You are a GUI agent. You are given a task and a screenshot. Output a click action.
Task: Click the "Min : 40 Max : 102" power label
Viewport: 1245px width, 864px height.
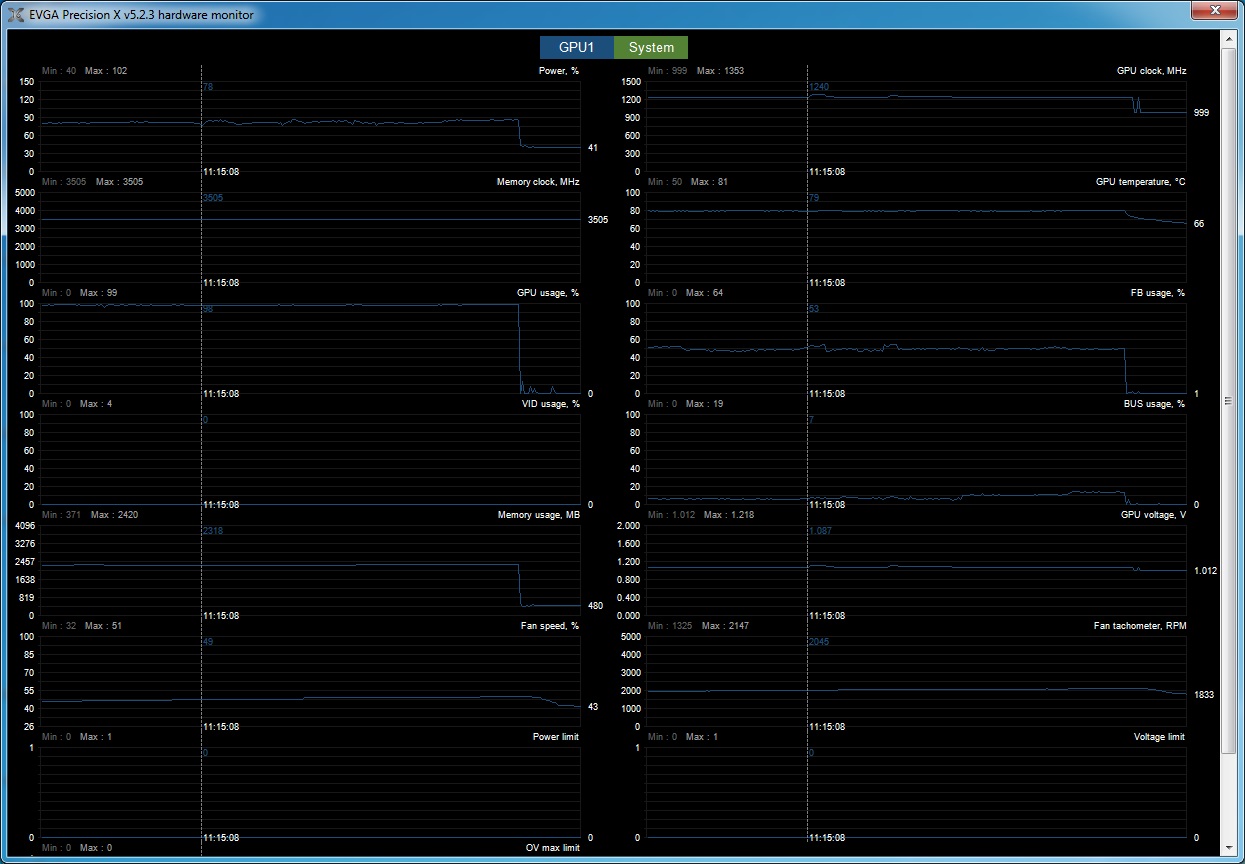[x=84, y=71]
